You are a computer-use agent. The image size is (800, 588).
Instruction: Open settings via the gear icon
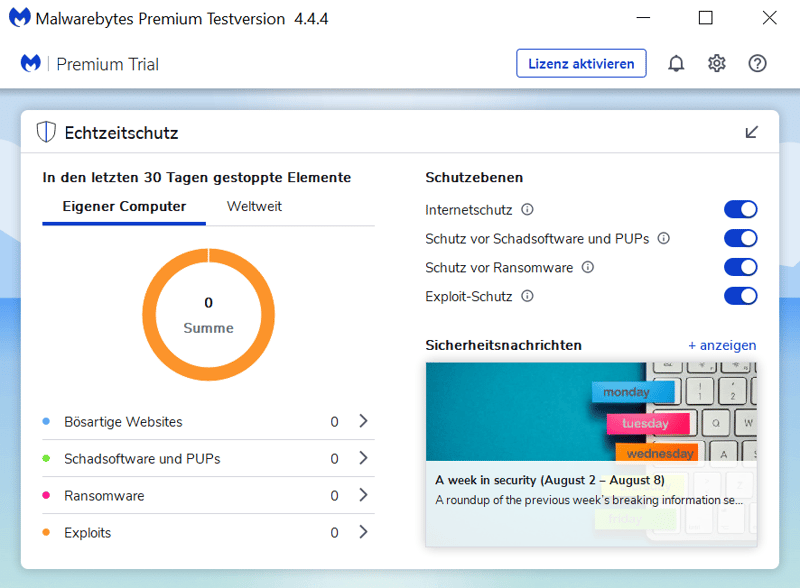(x=717, y=64)
